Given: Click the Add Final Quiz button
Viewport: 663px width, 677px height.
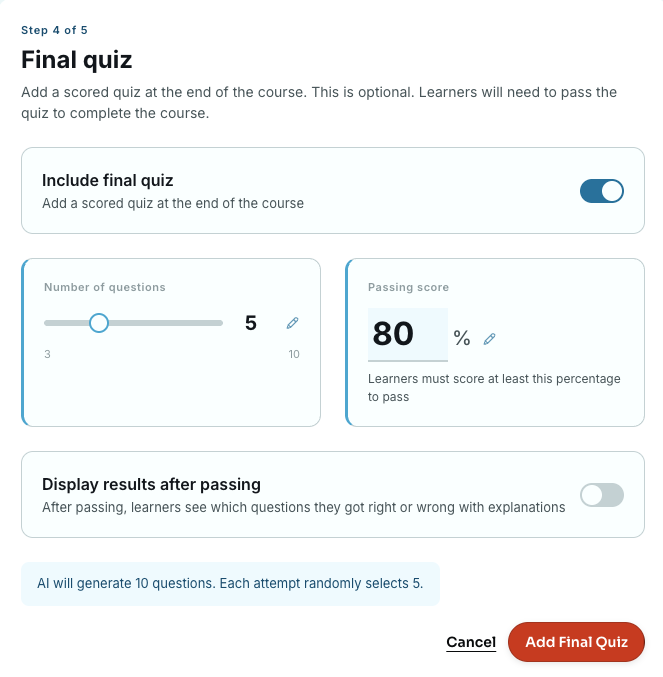Looking at the screenshot, I should (576, 642).
